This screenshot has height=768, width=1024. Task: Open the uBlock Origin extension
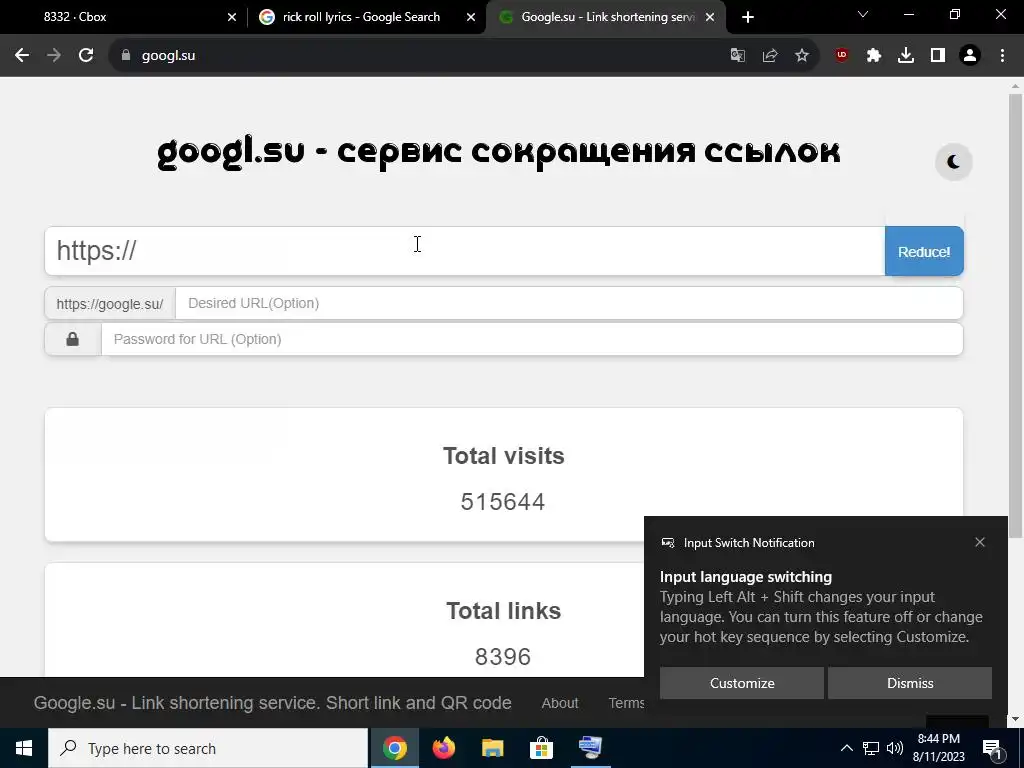(x=842, y=56)
